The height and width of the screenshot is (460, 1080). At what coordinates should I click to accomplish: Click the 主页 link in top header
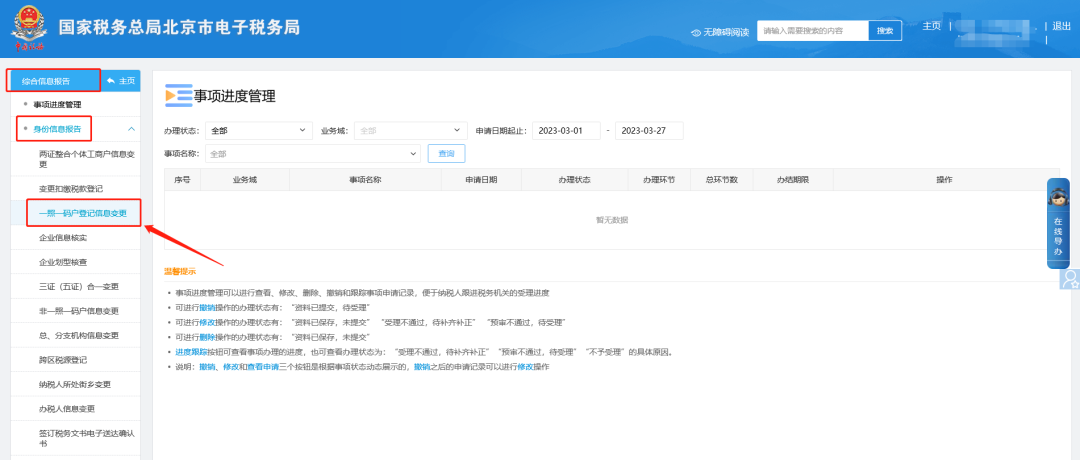(931, 26)
